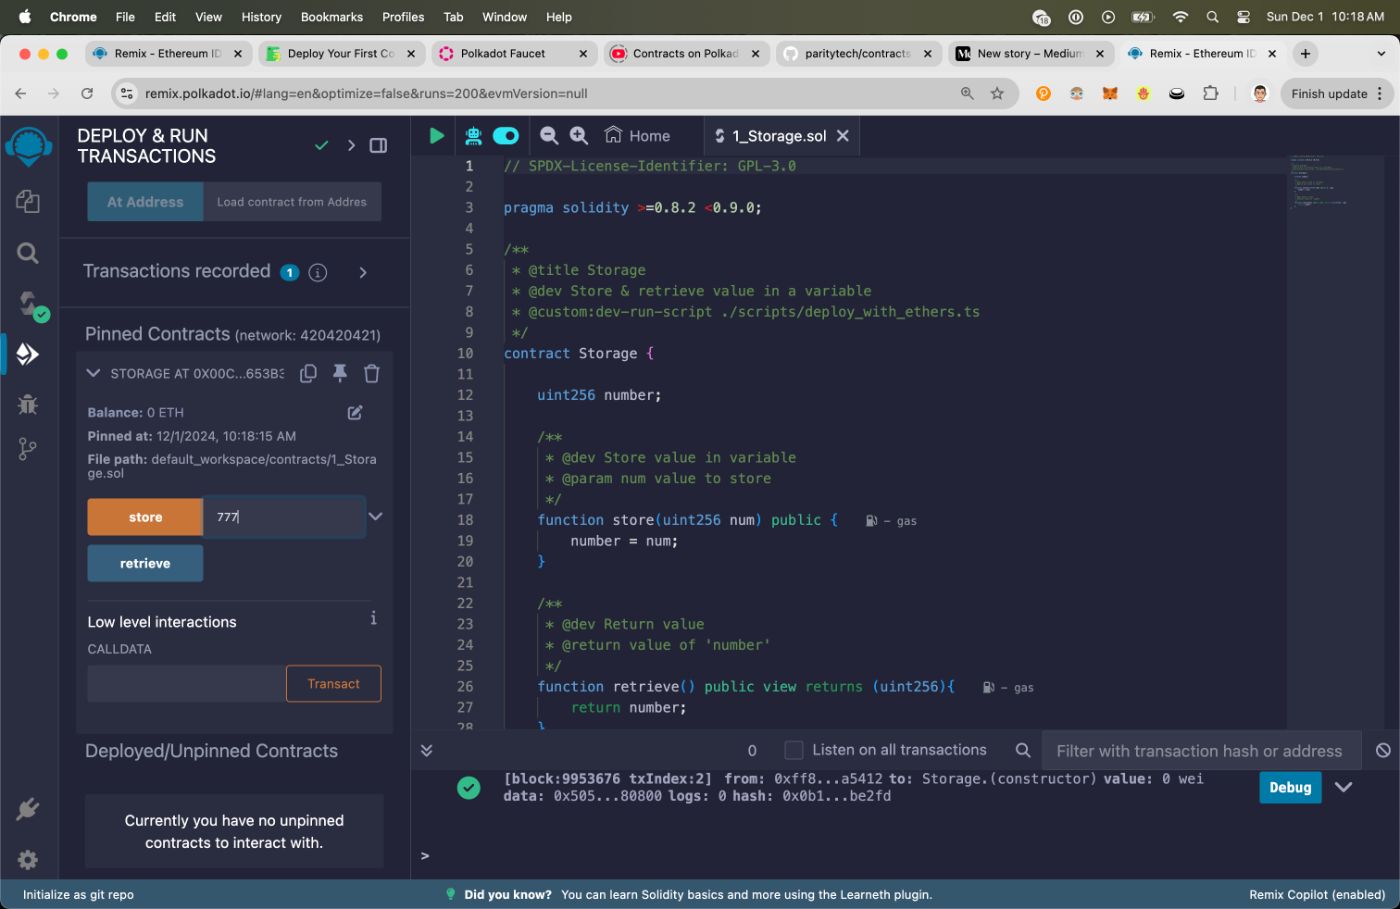
Task: Click the Remix logo home icon
Action: 29,147
